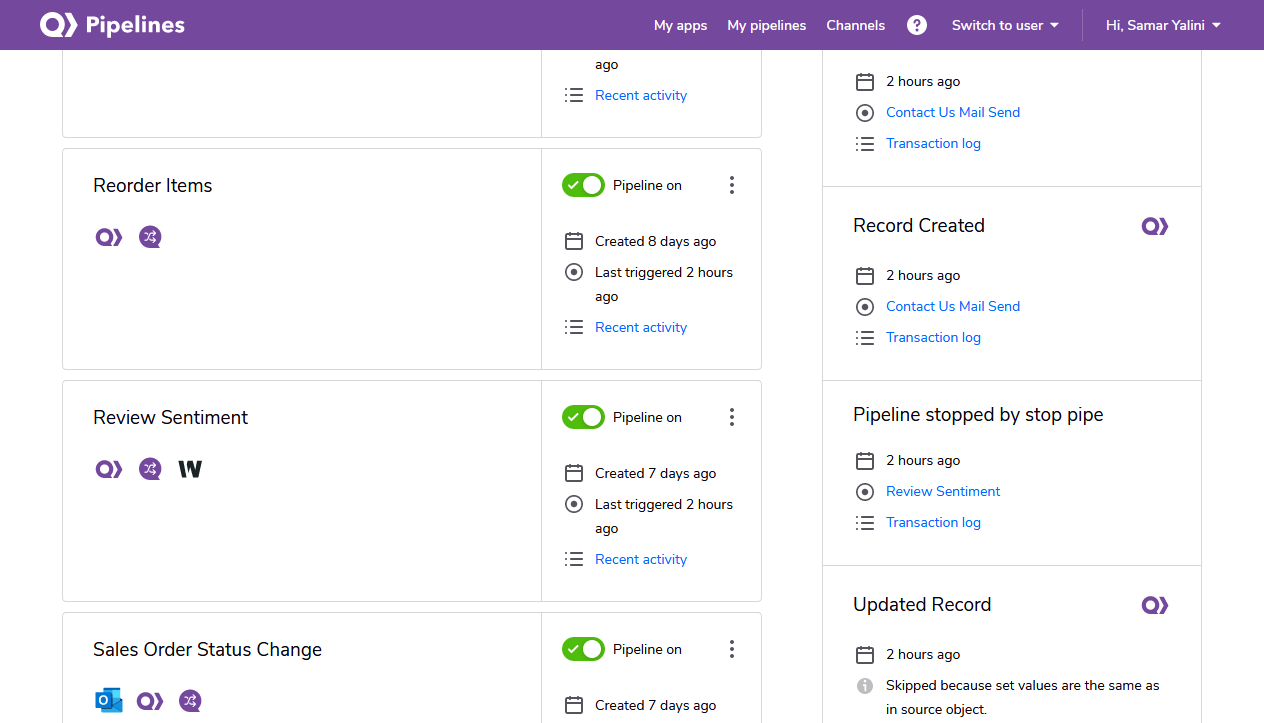
Task: Click the Quickbase app icon under Reorder Items
Action: tap(109, 237)
